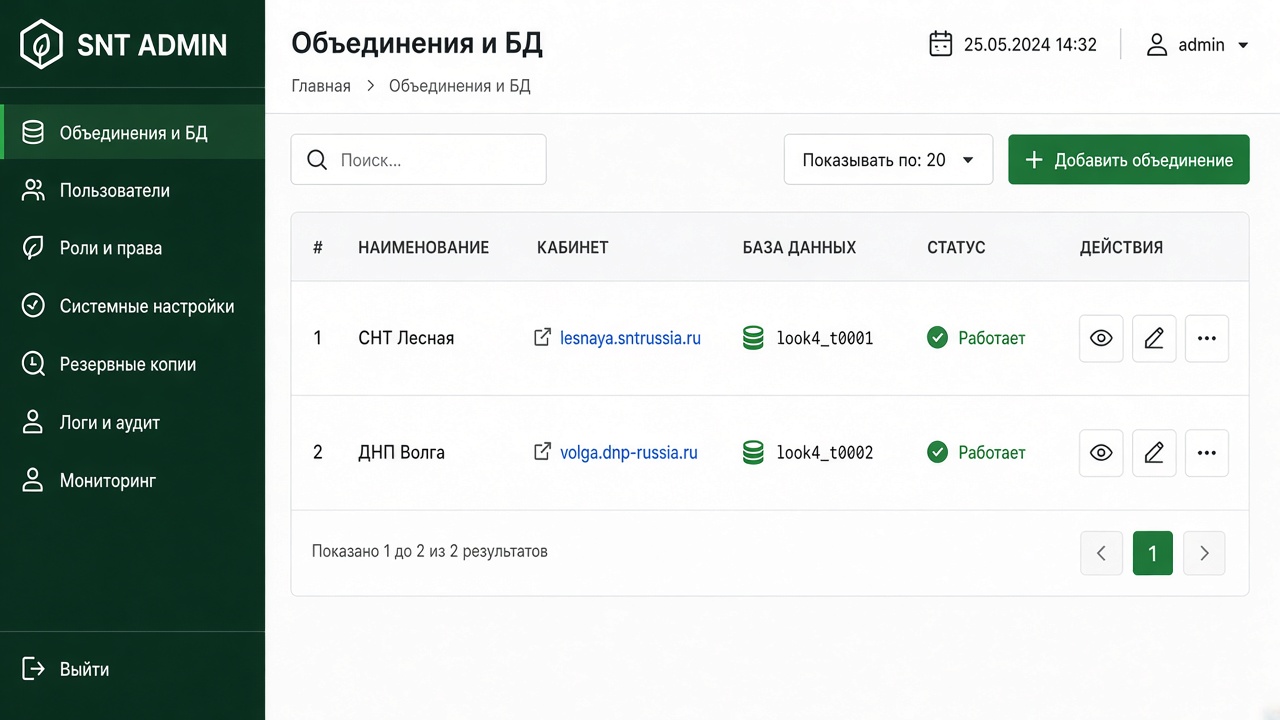Click the SNT ADMIN leaf logo icon

pyautogui.click(x=42, y=44)
